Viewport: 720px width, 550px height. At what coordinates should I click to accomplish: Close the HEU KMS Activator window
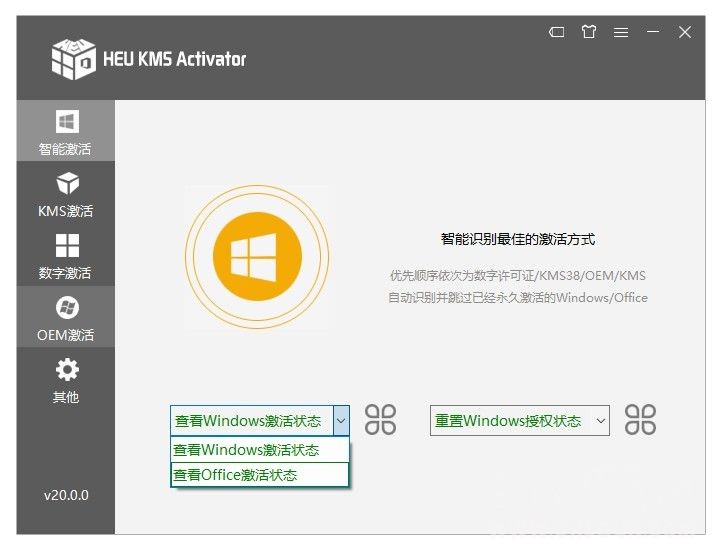685,32
